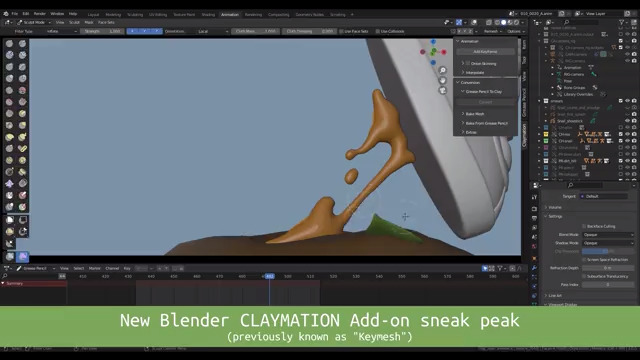The height and width of the screenshot is (360, 640).
Task: Enable Backface Culling checkbox
Action: 584,226
